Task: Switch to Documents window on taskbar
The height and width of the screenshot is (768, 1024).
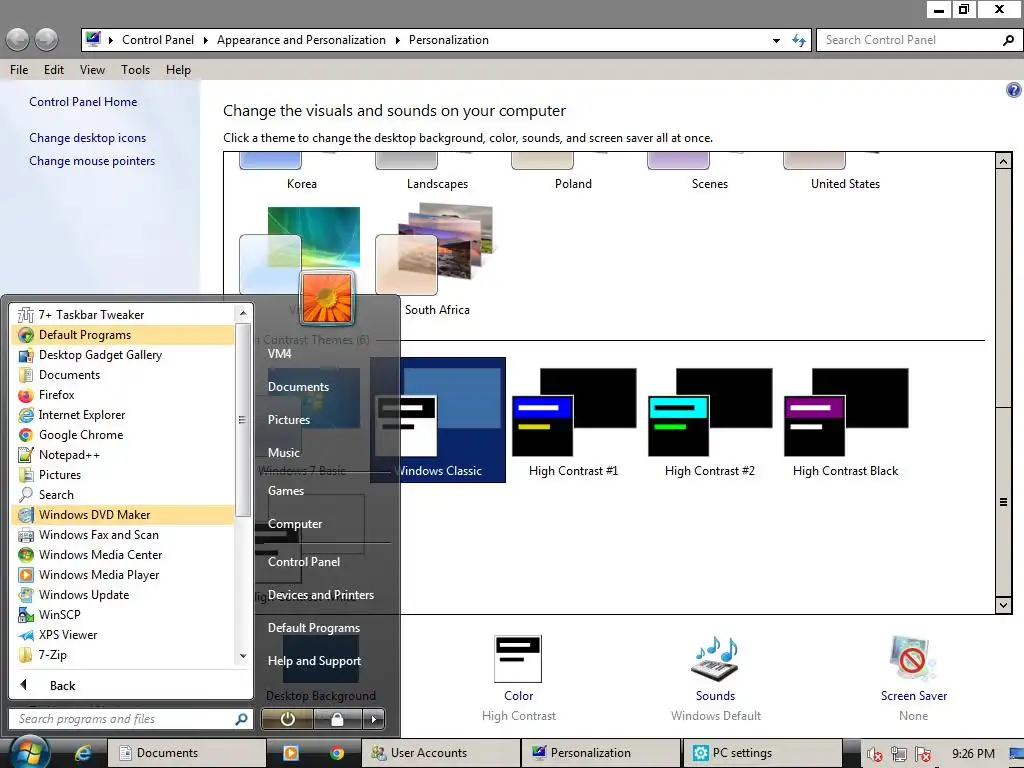Action: tap(187, 753)
